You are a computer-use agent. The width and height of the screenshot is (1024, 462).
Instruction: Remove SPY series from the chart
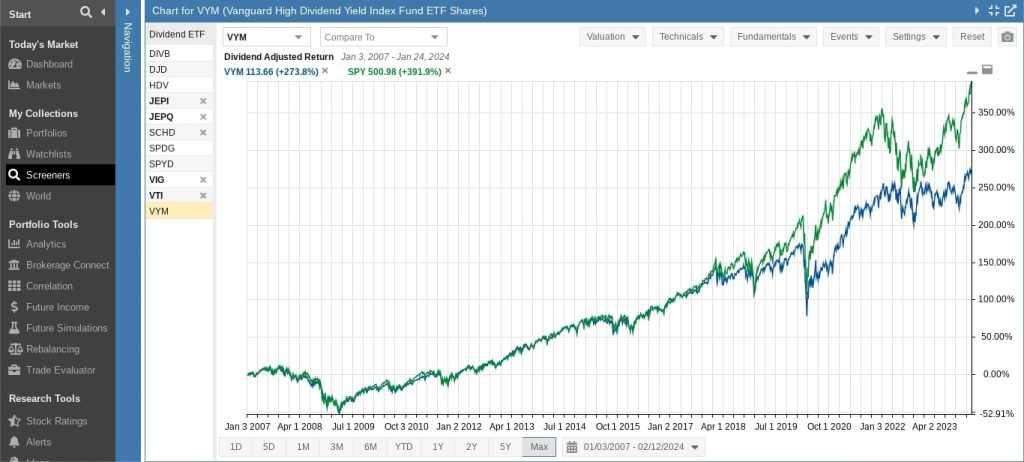tap(448, 71)
